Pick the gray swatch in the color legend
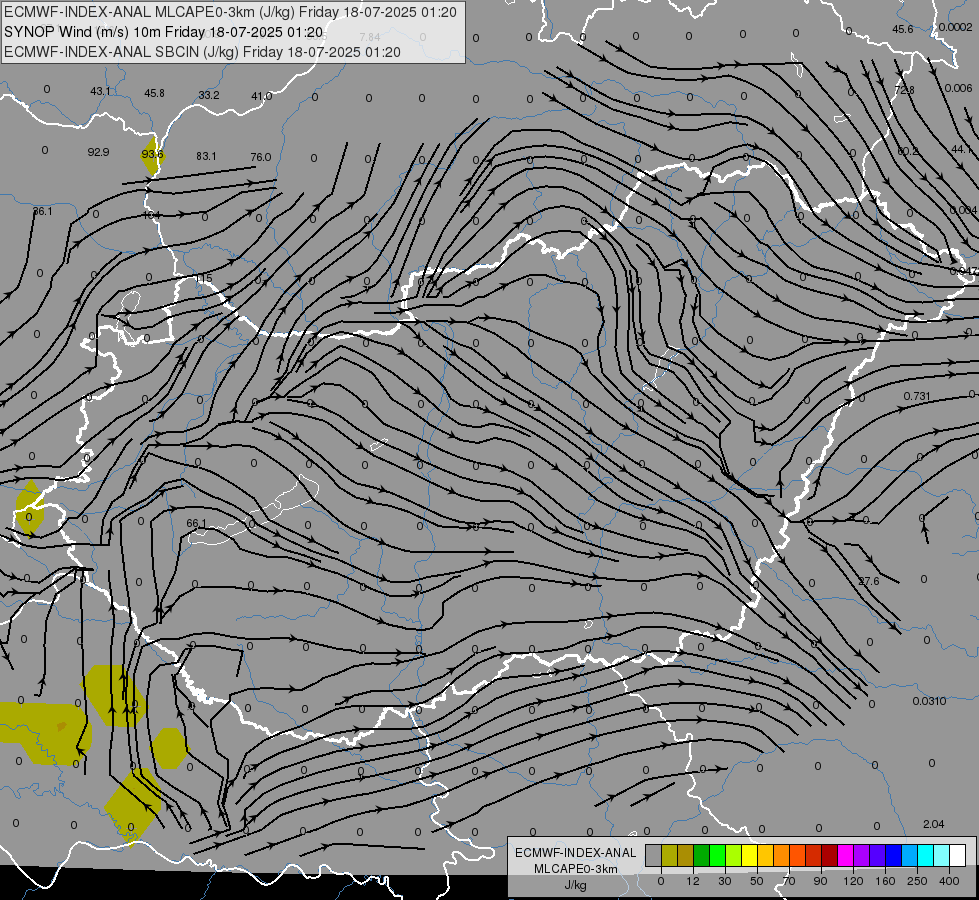Viewport: 979px width, 900px height. click(653, 856)
